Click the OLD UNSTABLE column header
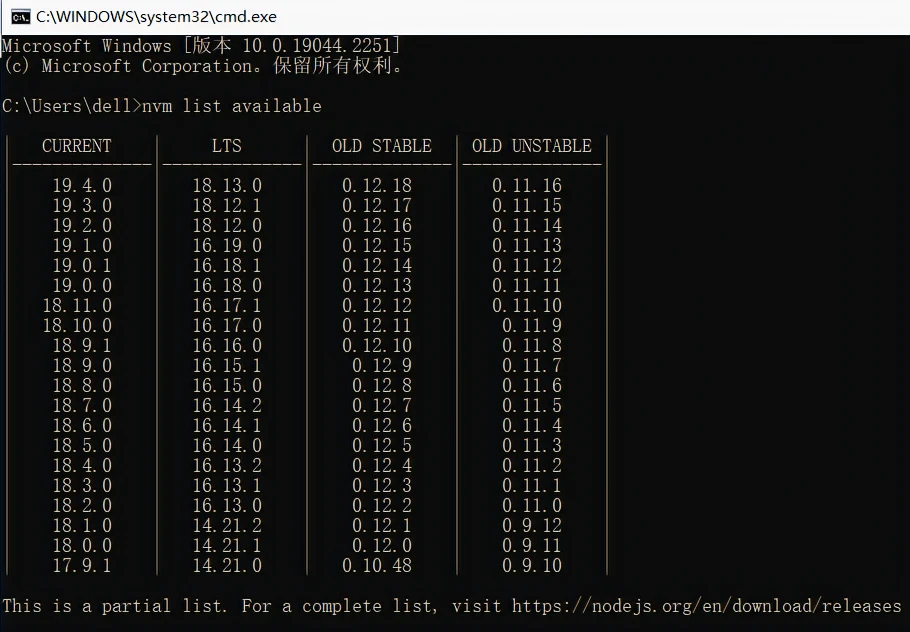The image size is (910, 632). [x=531, y=146]
